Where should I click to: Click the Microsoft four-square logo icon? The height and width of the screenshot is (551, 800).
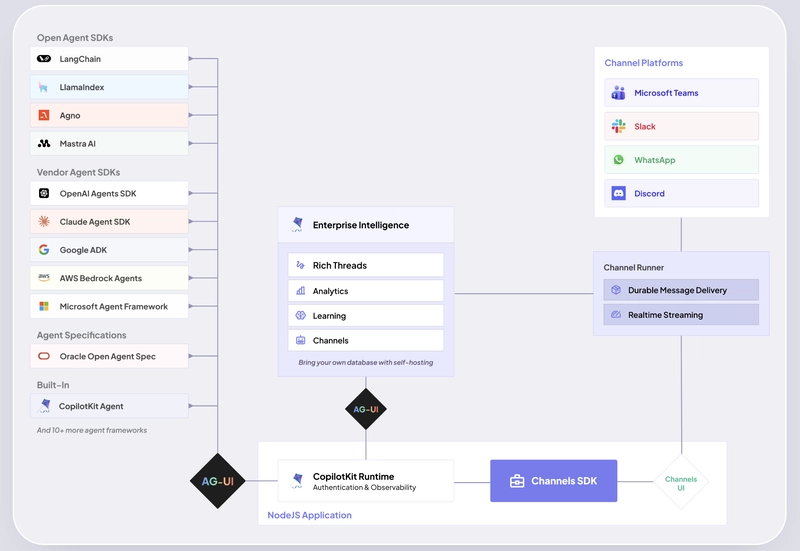(44, 306)
